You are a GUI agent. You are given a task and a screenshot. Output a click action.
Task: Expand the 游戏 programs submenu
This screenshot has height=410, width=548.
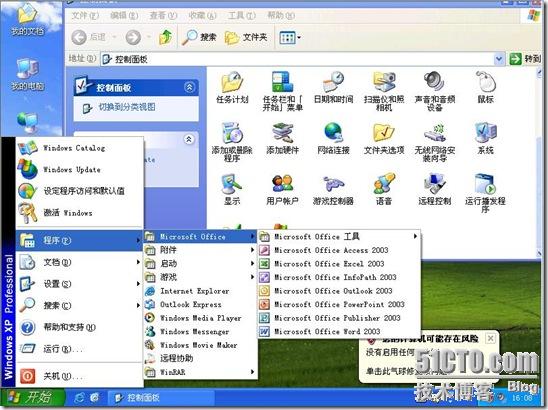pyautogui.click(x=200, y=277)
